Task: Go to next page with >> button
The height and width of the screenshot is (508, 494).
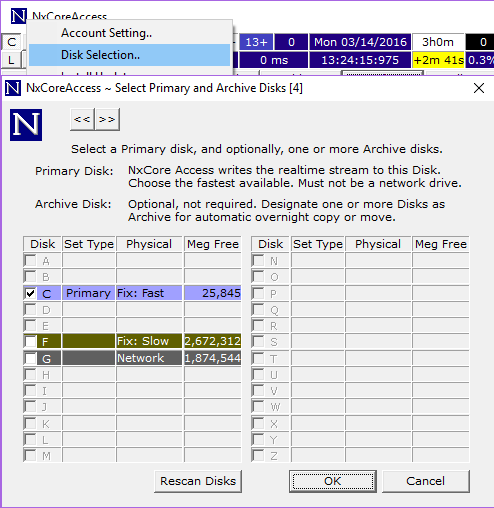Action: coord(107,119)
